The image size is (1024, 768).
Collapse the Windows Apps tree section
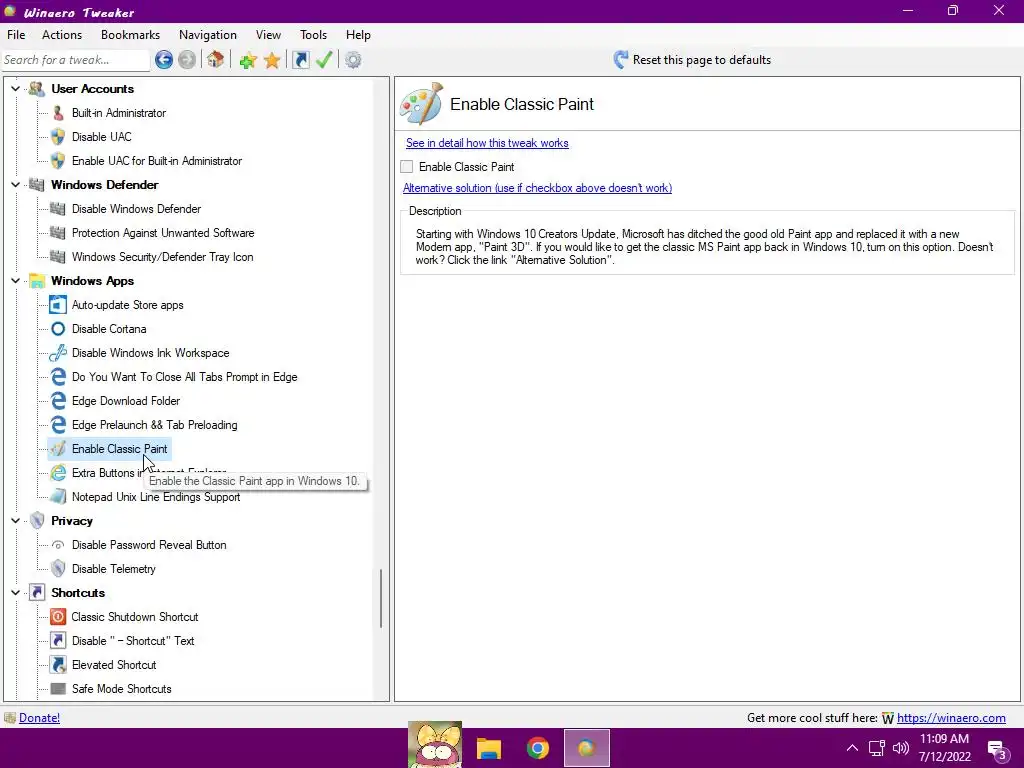[16, 281]
